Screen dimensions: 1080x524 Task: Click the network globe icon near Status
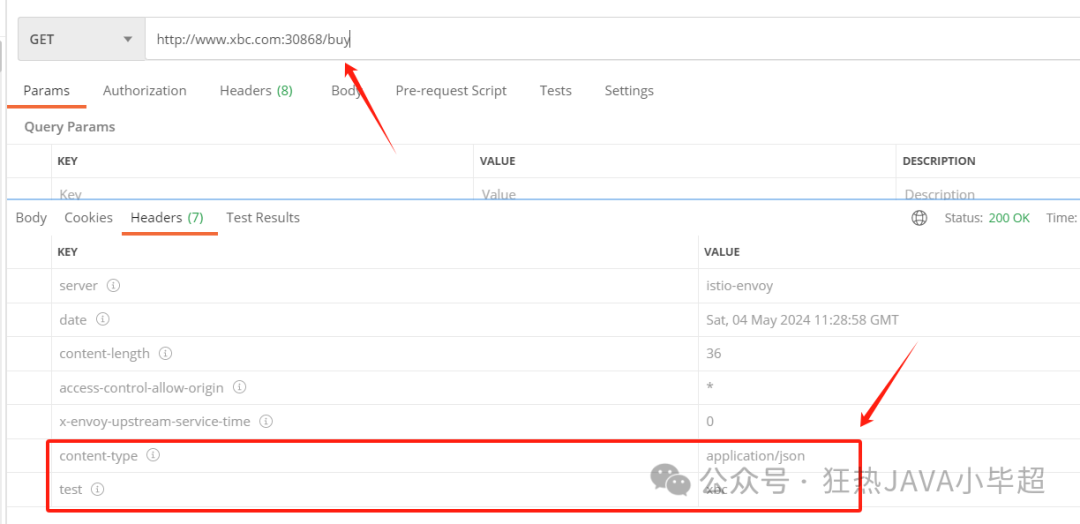point(919,218)
